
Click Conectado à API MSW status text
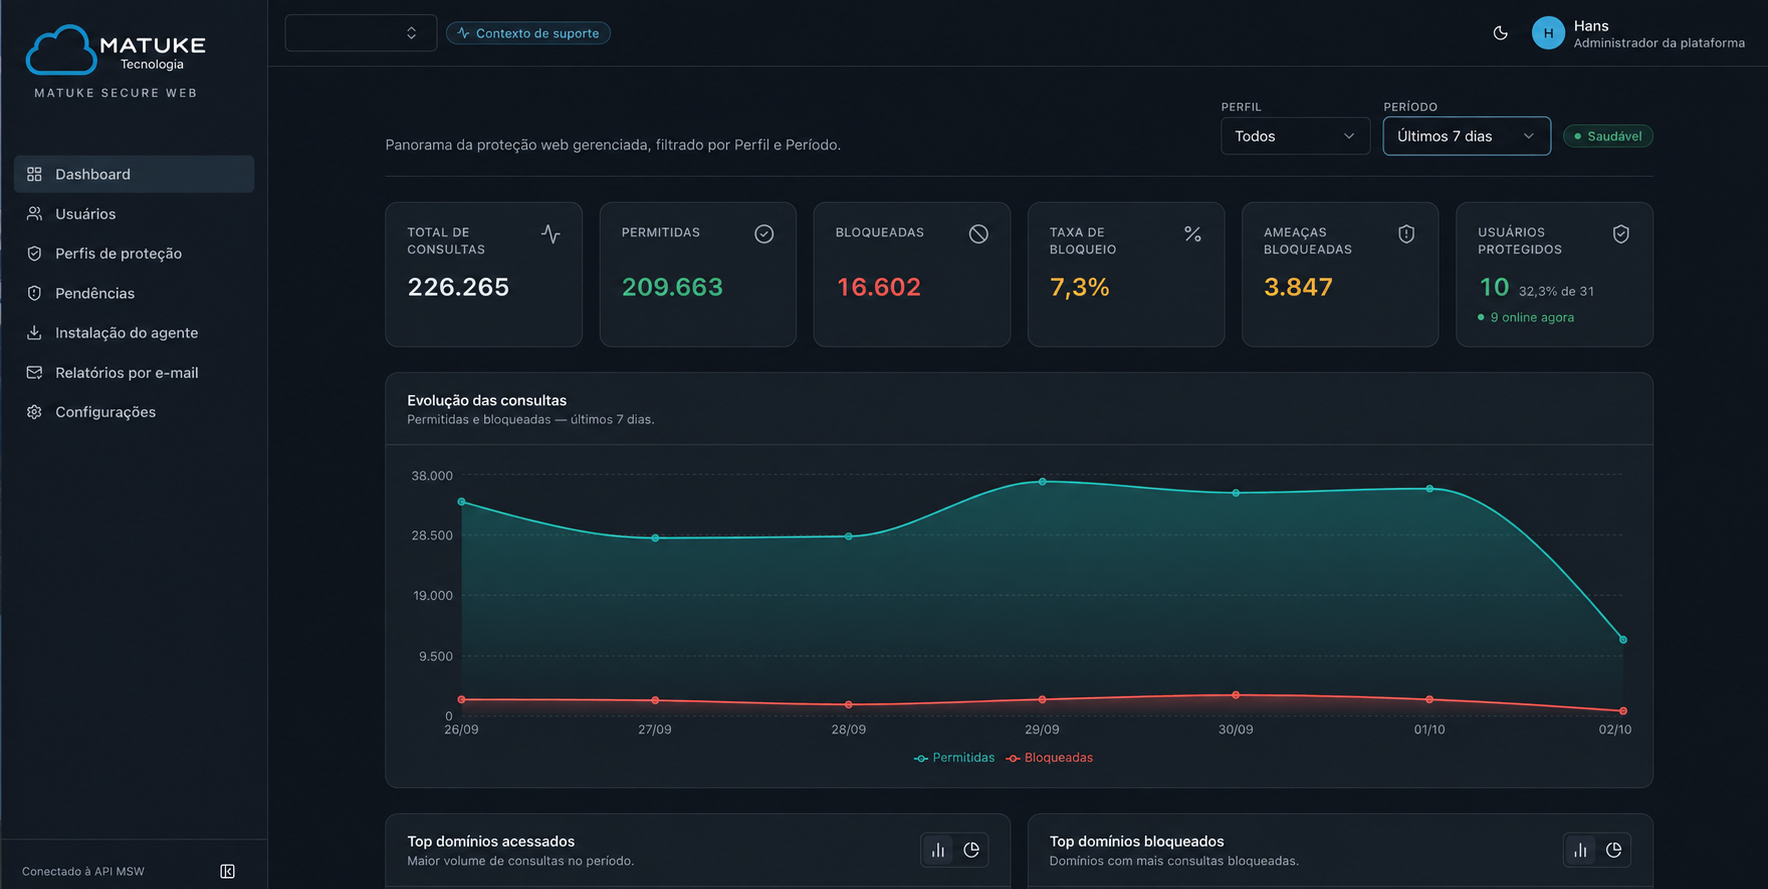(x=83, y=872)
